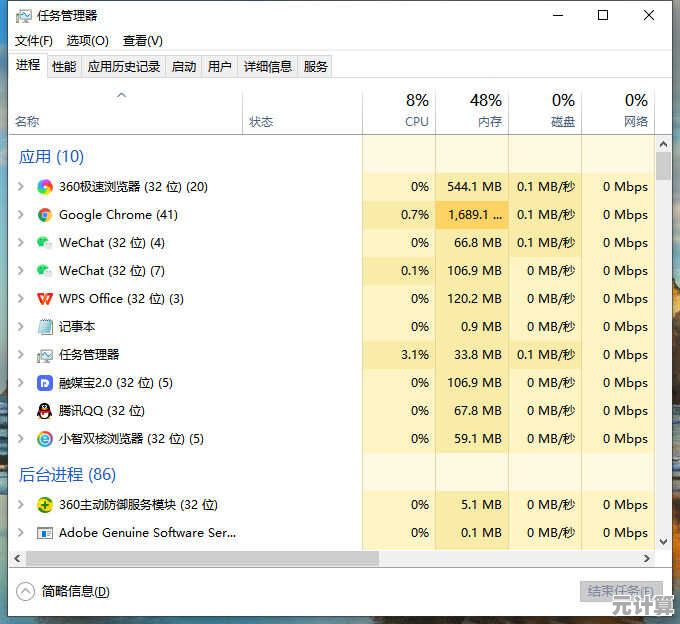Expand the 记事本 process row
Viewport: 680px width, 624px height.
tap(20, 327)
